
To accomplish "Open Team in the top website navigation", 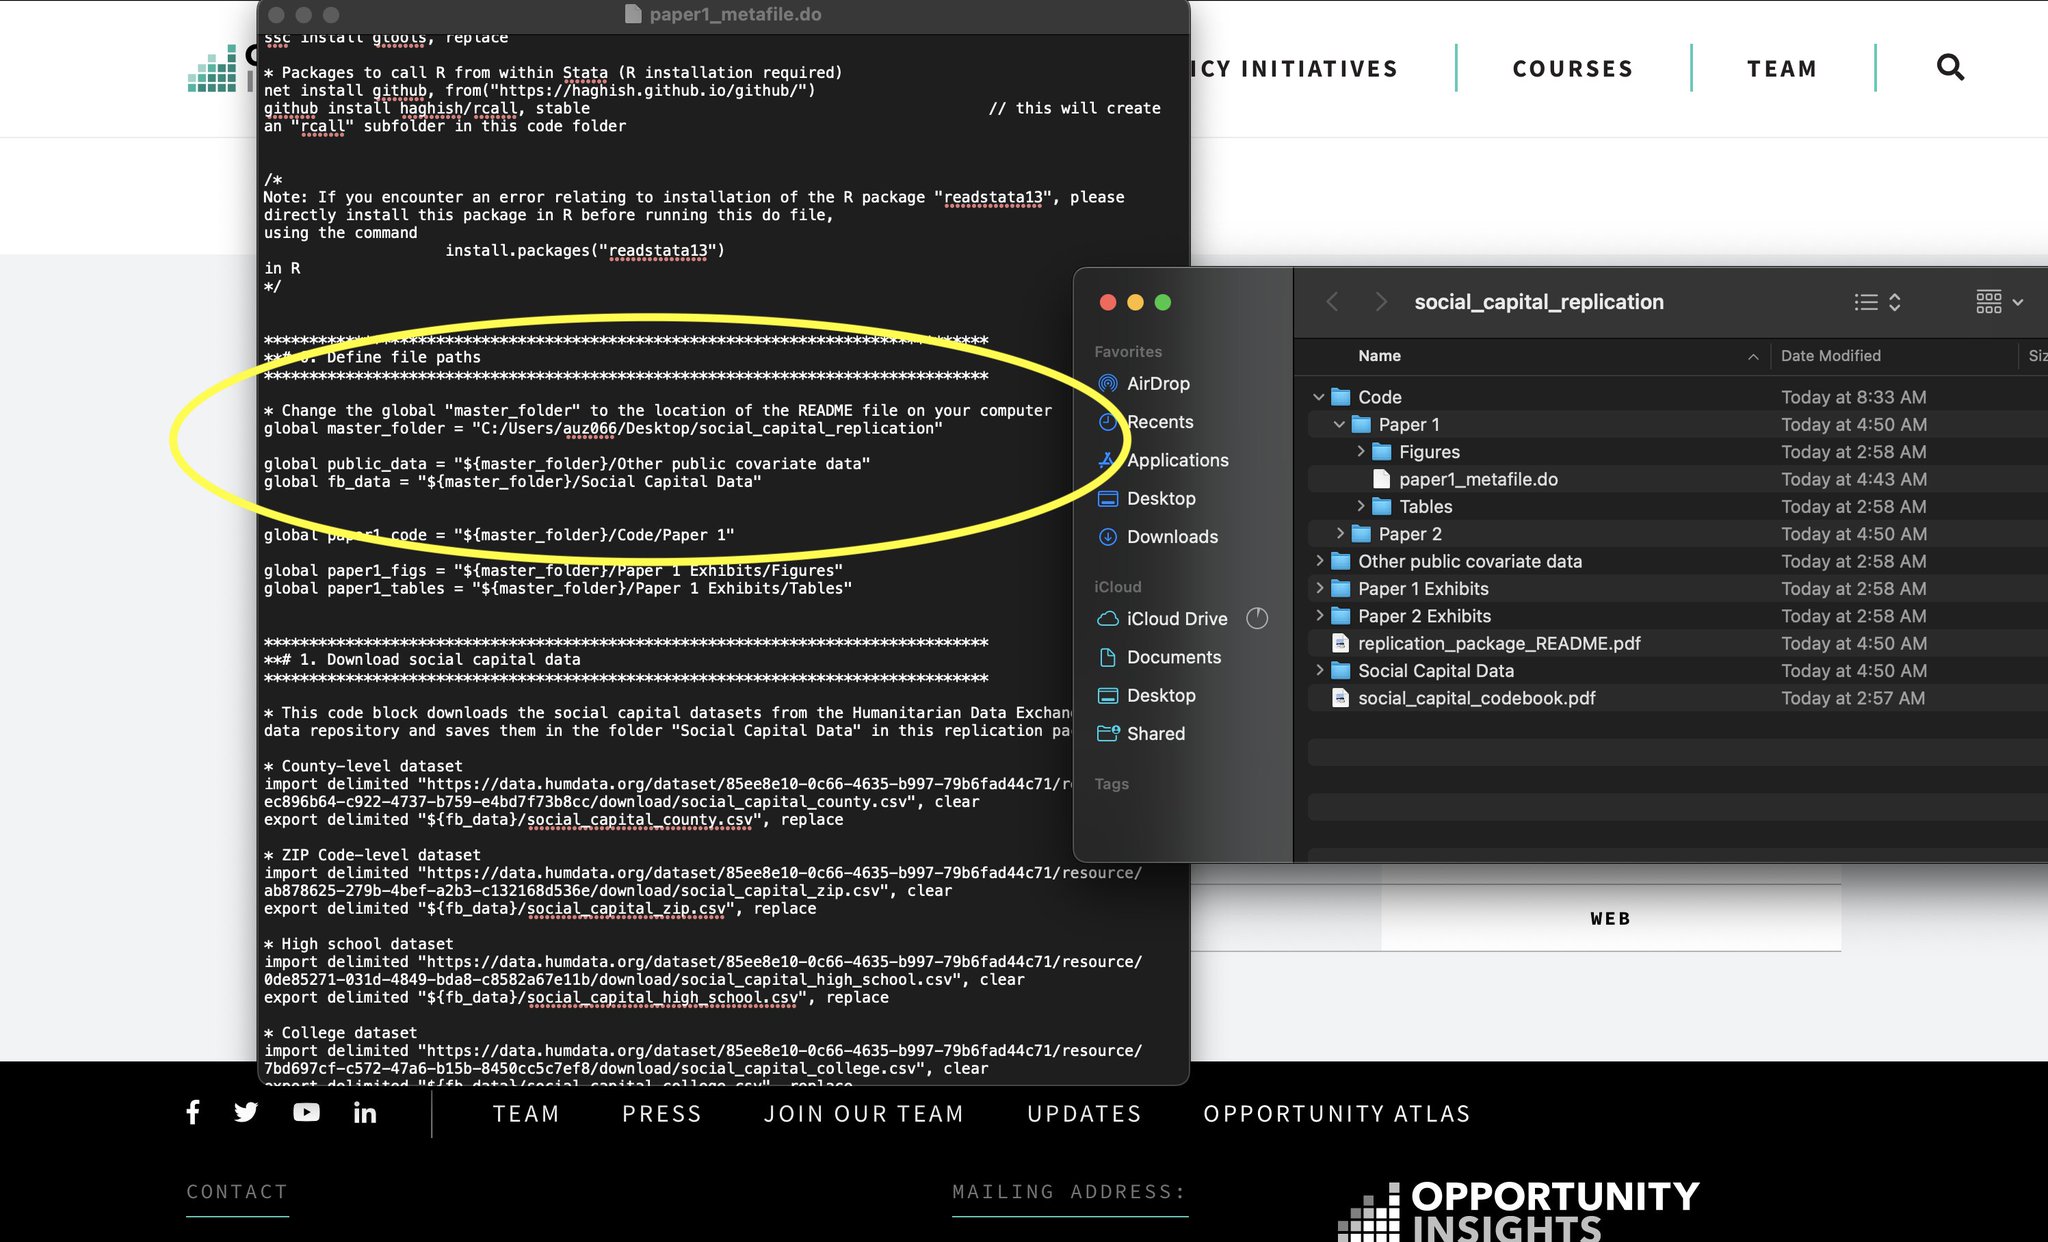I will point(1782,68).
